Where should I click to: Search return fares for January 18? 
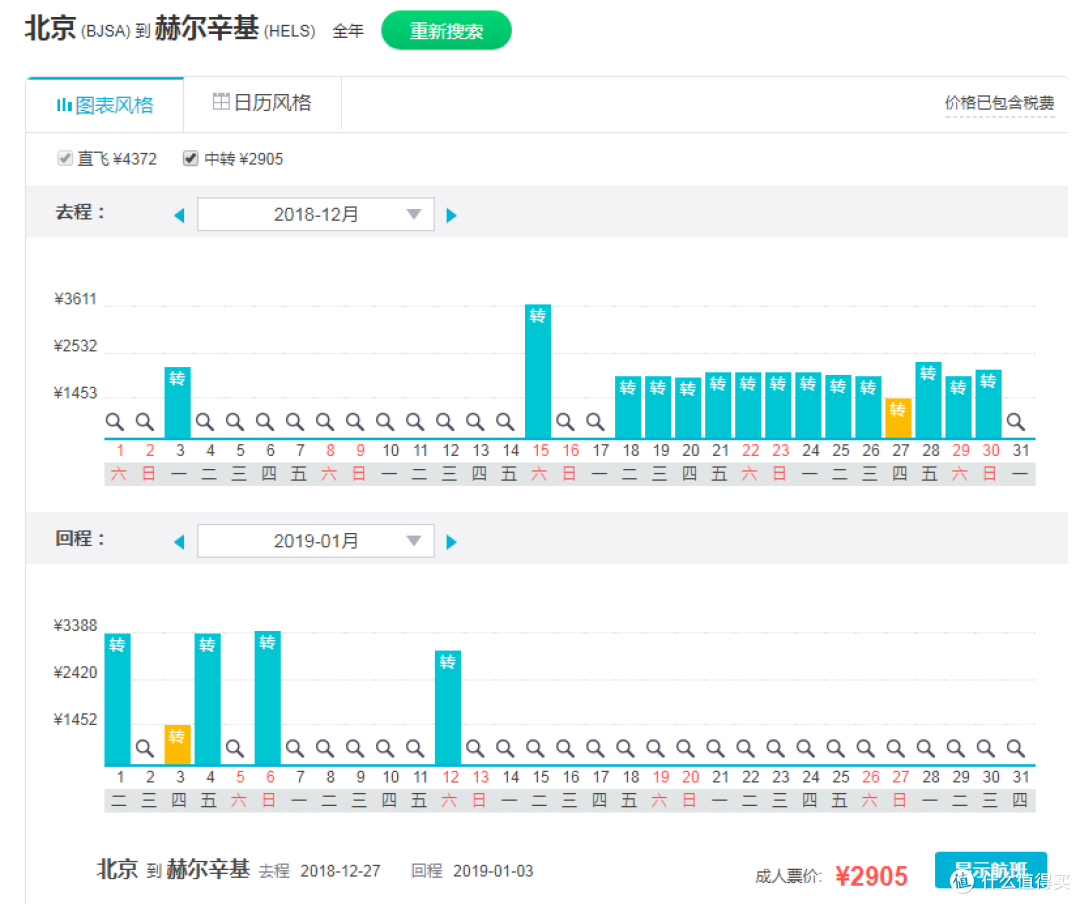[625, 748]
